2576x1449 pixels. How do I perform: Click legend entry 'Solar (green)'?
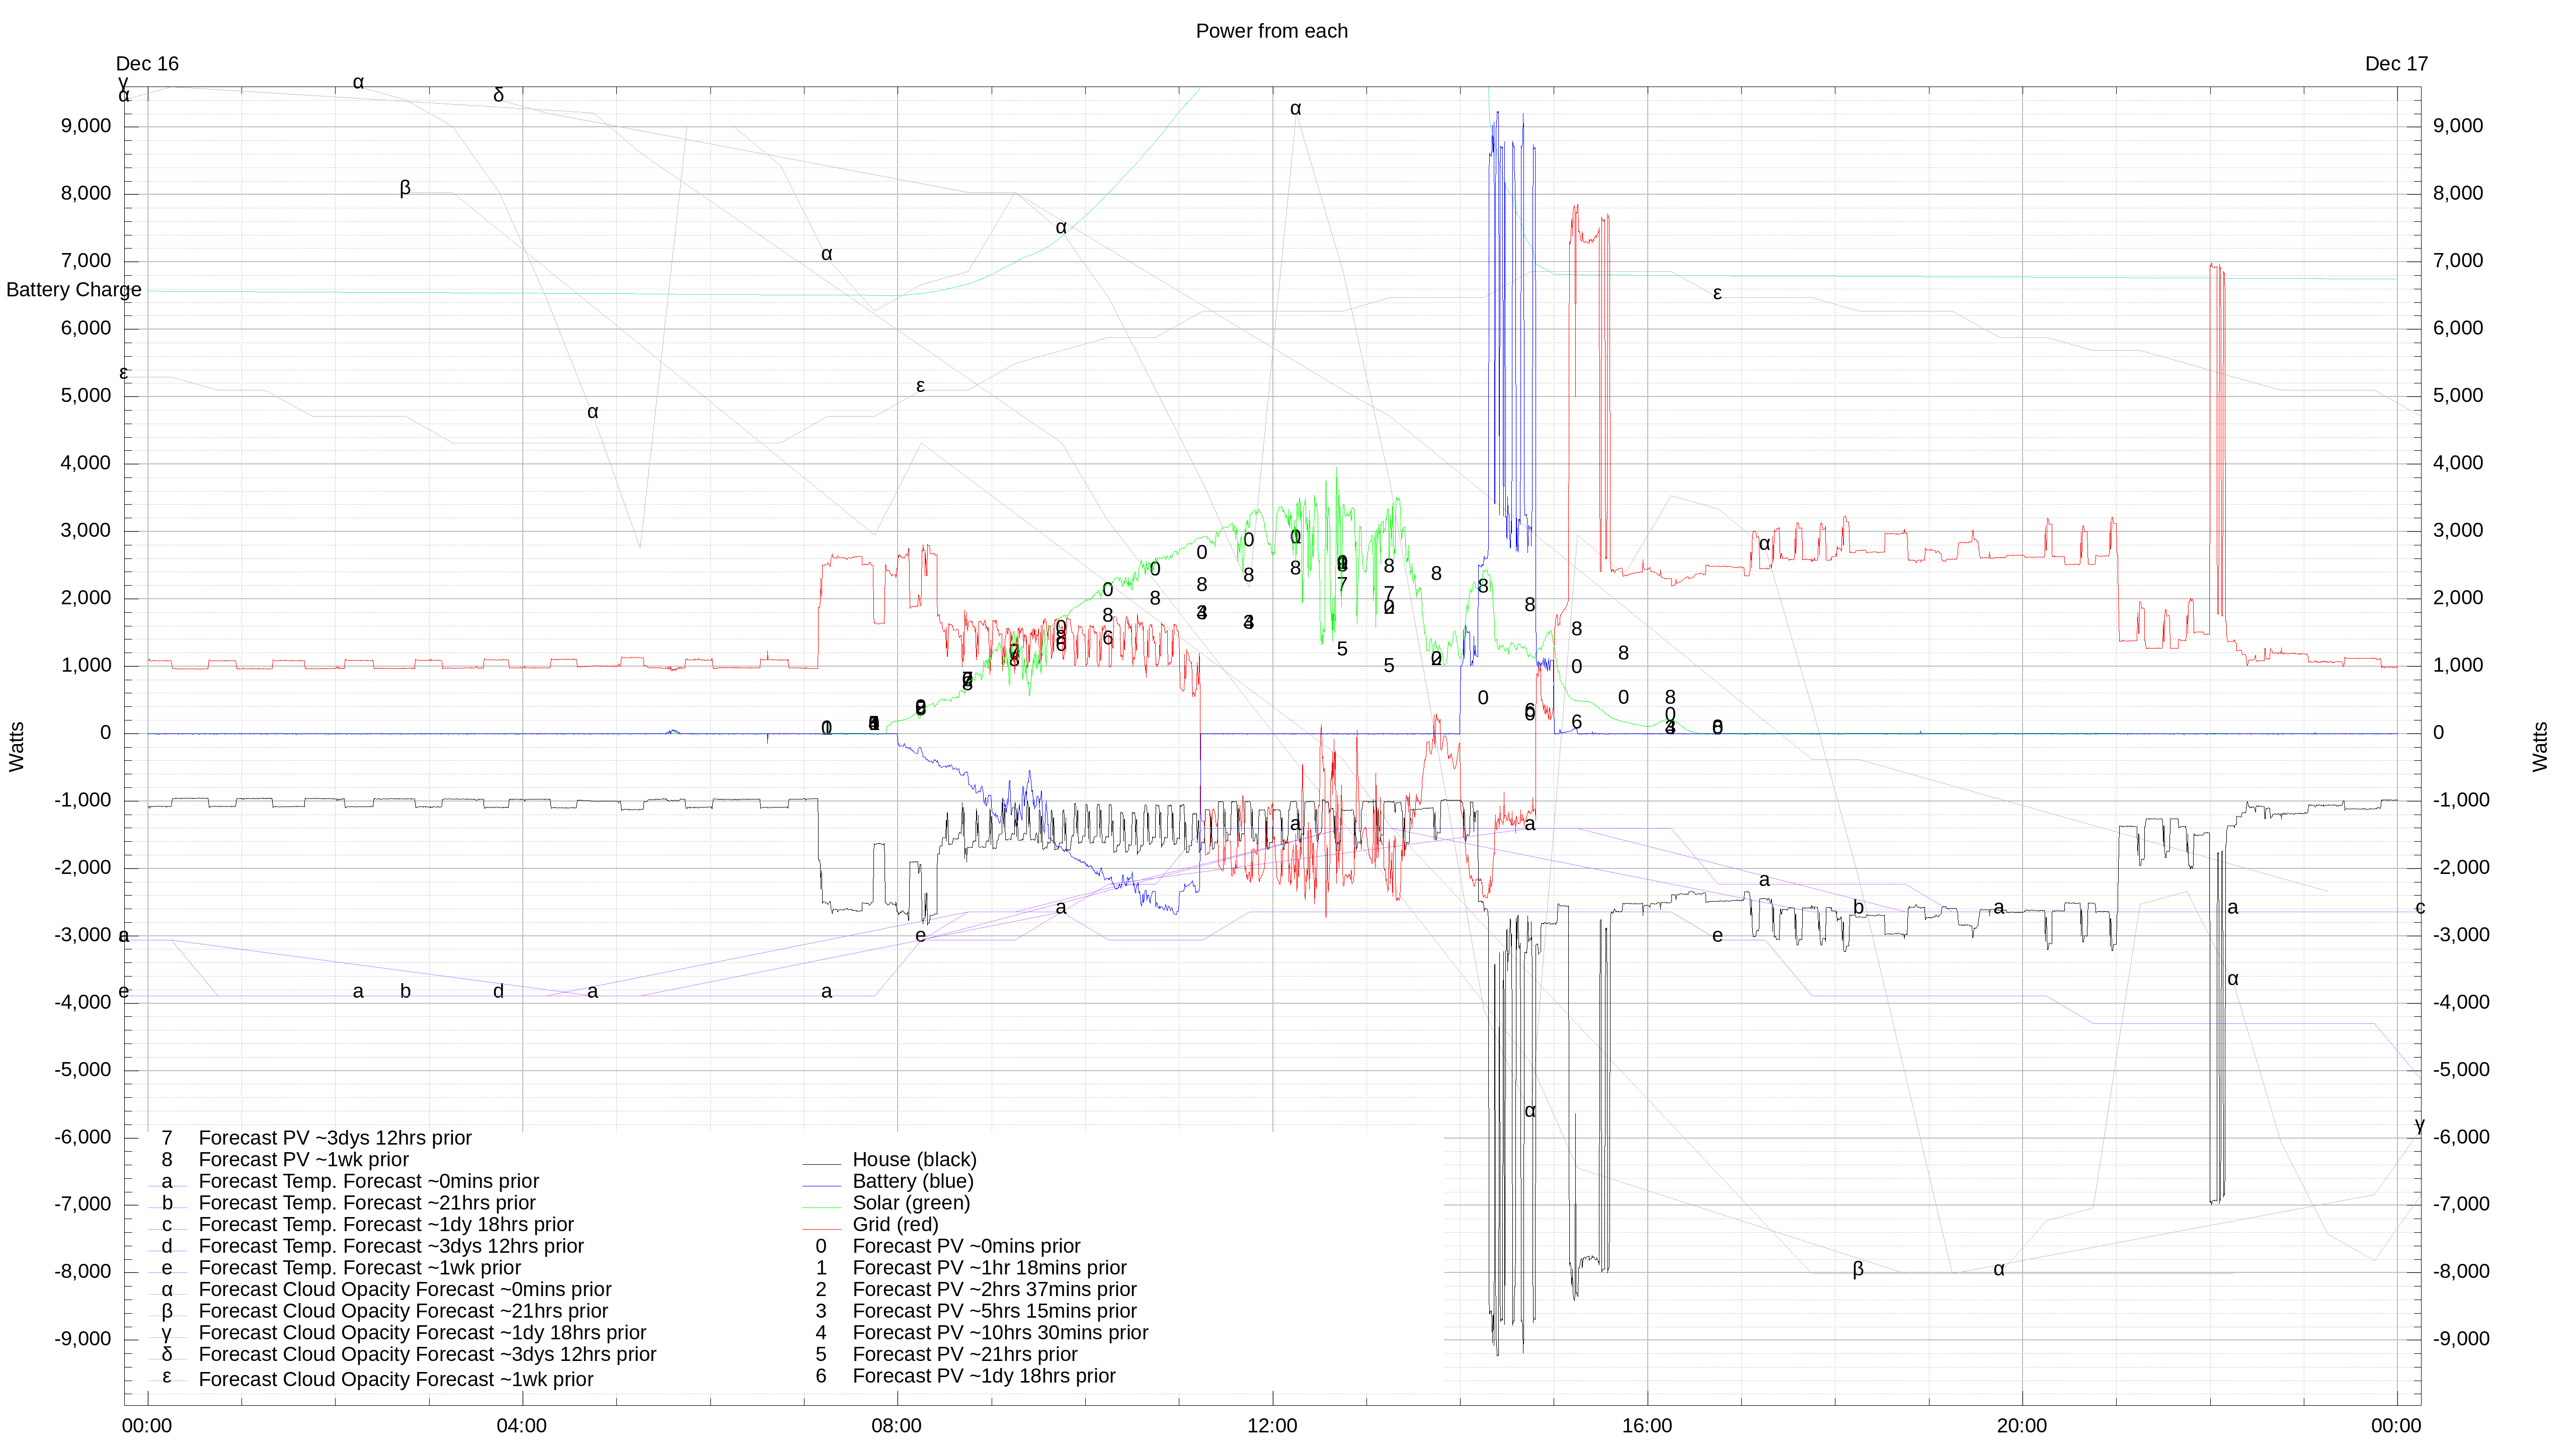click(x=911, y=1203)
